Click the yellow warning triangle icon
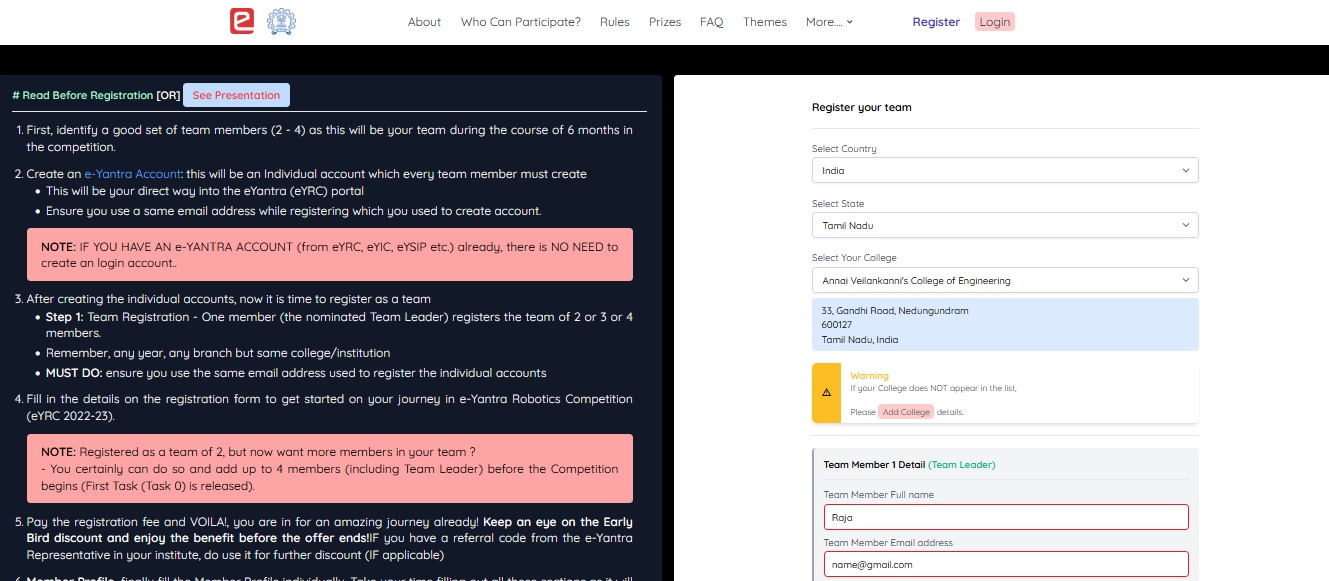The image size is (1329, 581). click(826, 392)
